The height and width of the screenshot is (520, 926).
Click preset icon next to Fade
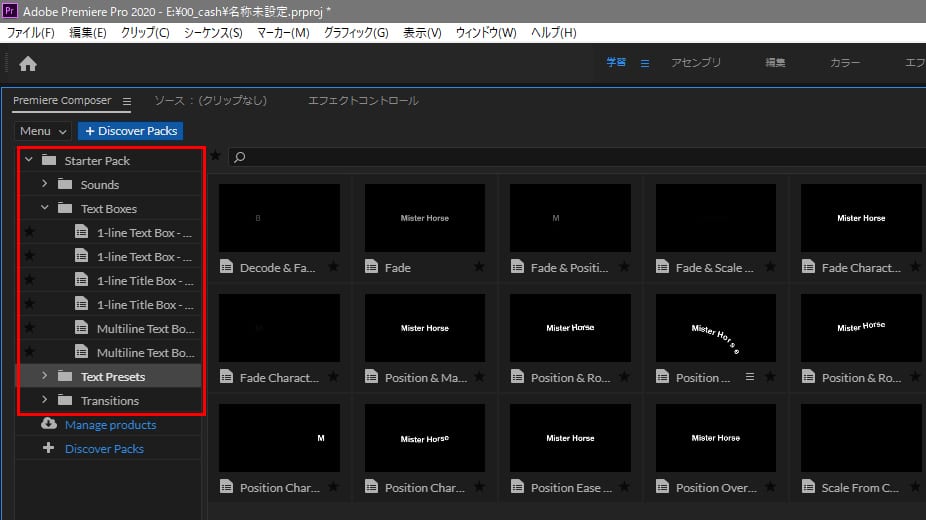click(371, 267)
